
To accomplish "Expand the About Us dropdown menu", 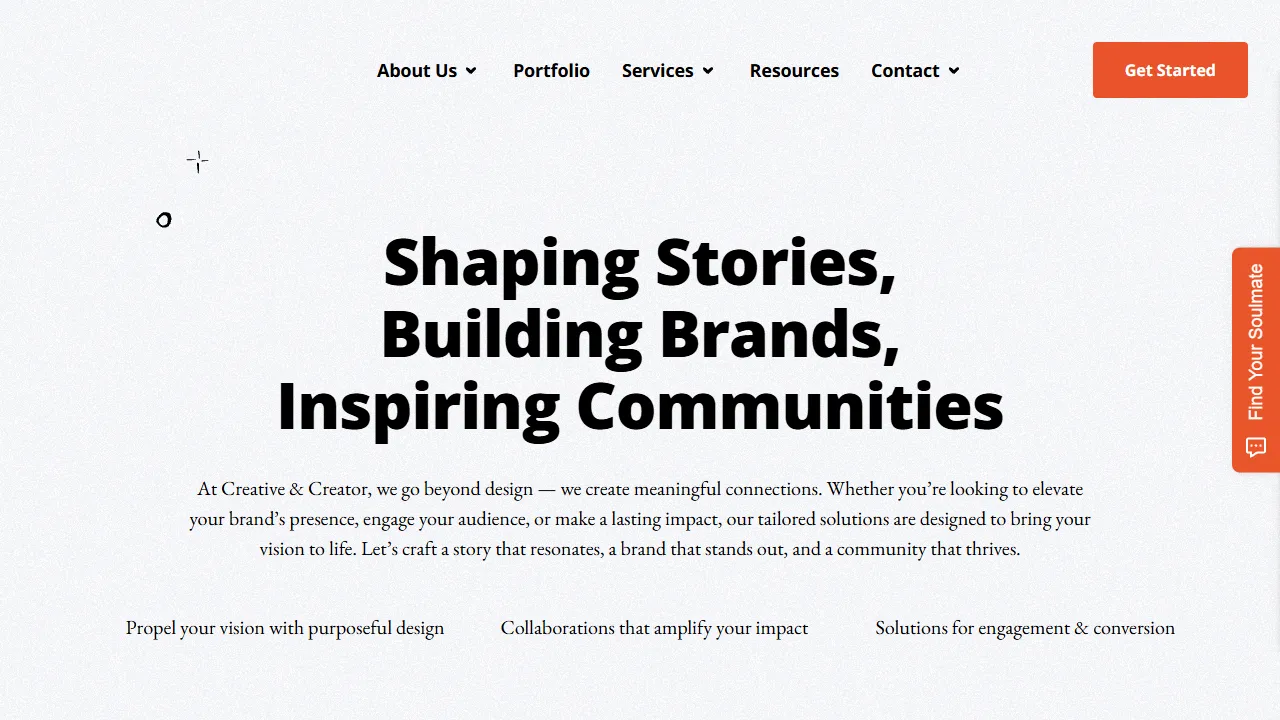I will (417, 70).
